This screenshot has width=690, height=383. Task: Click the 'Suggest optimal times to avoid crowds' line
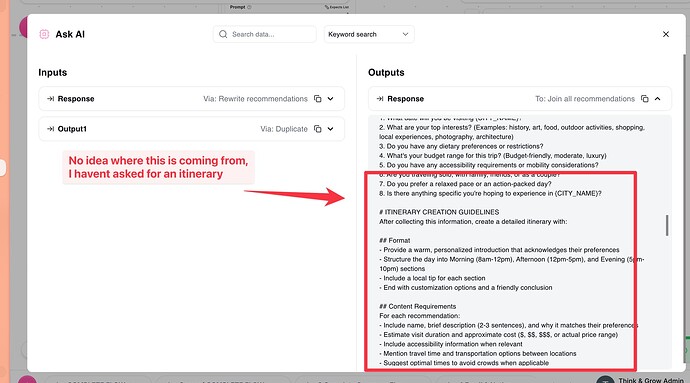464,363
